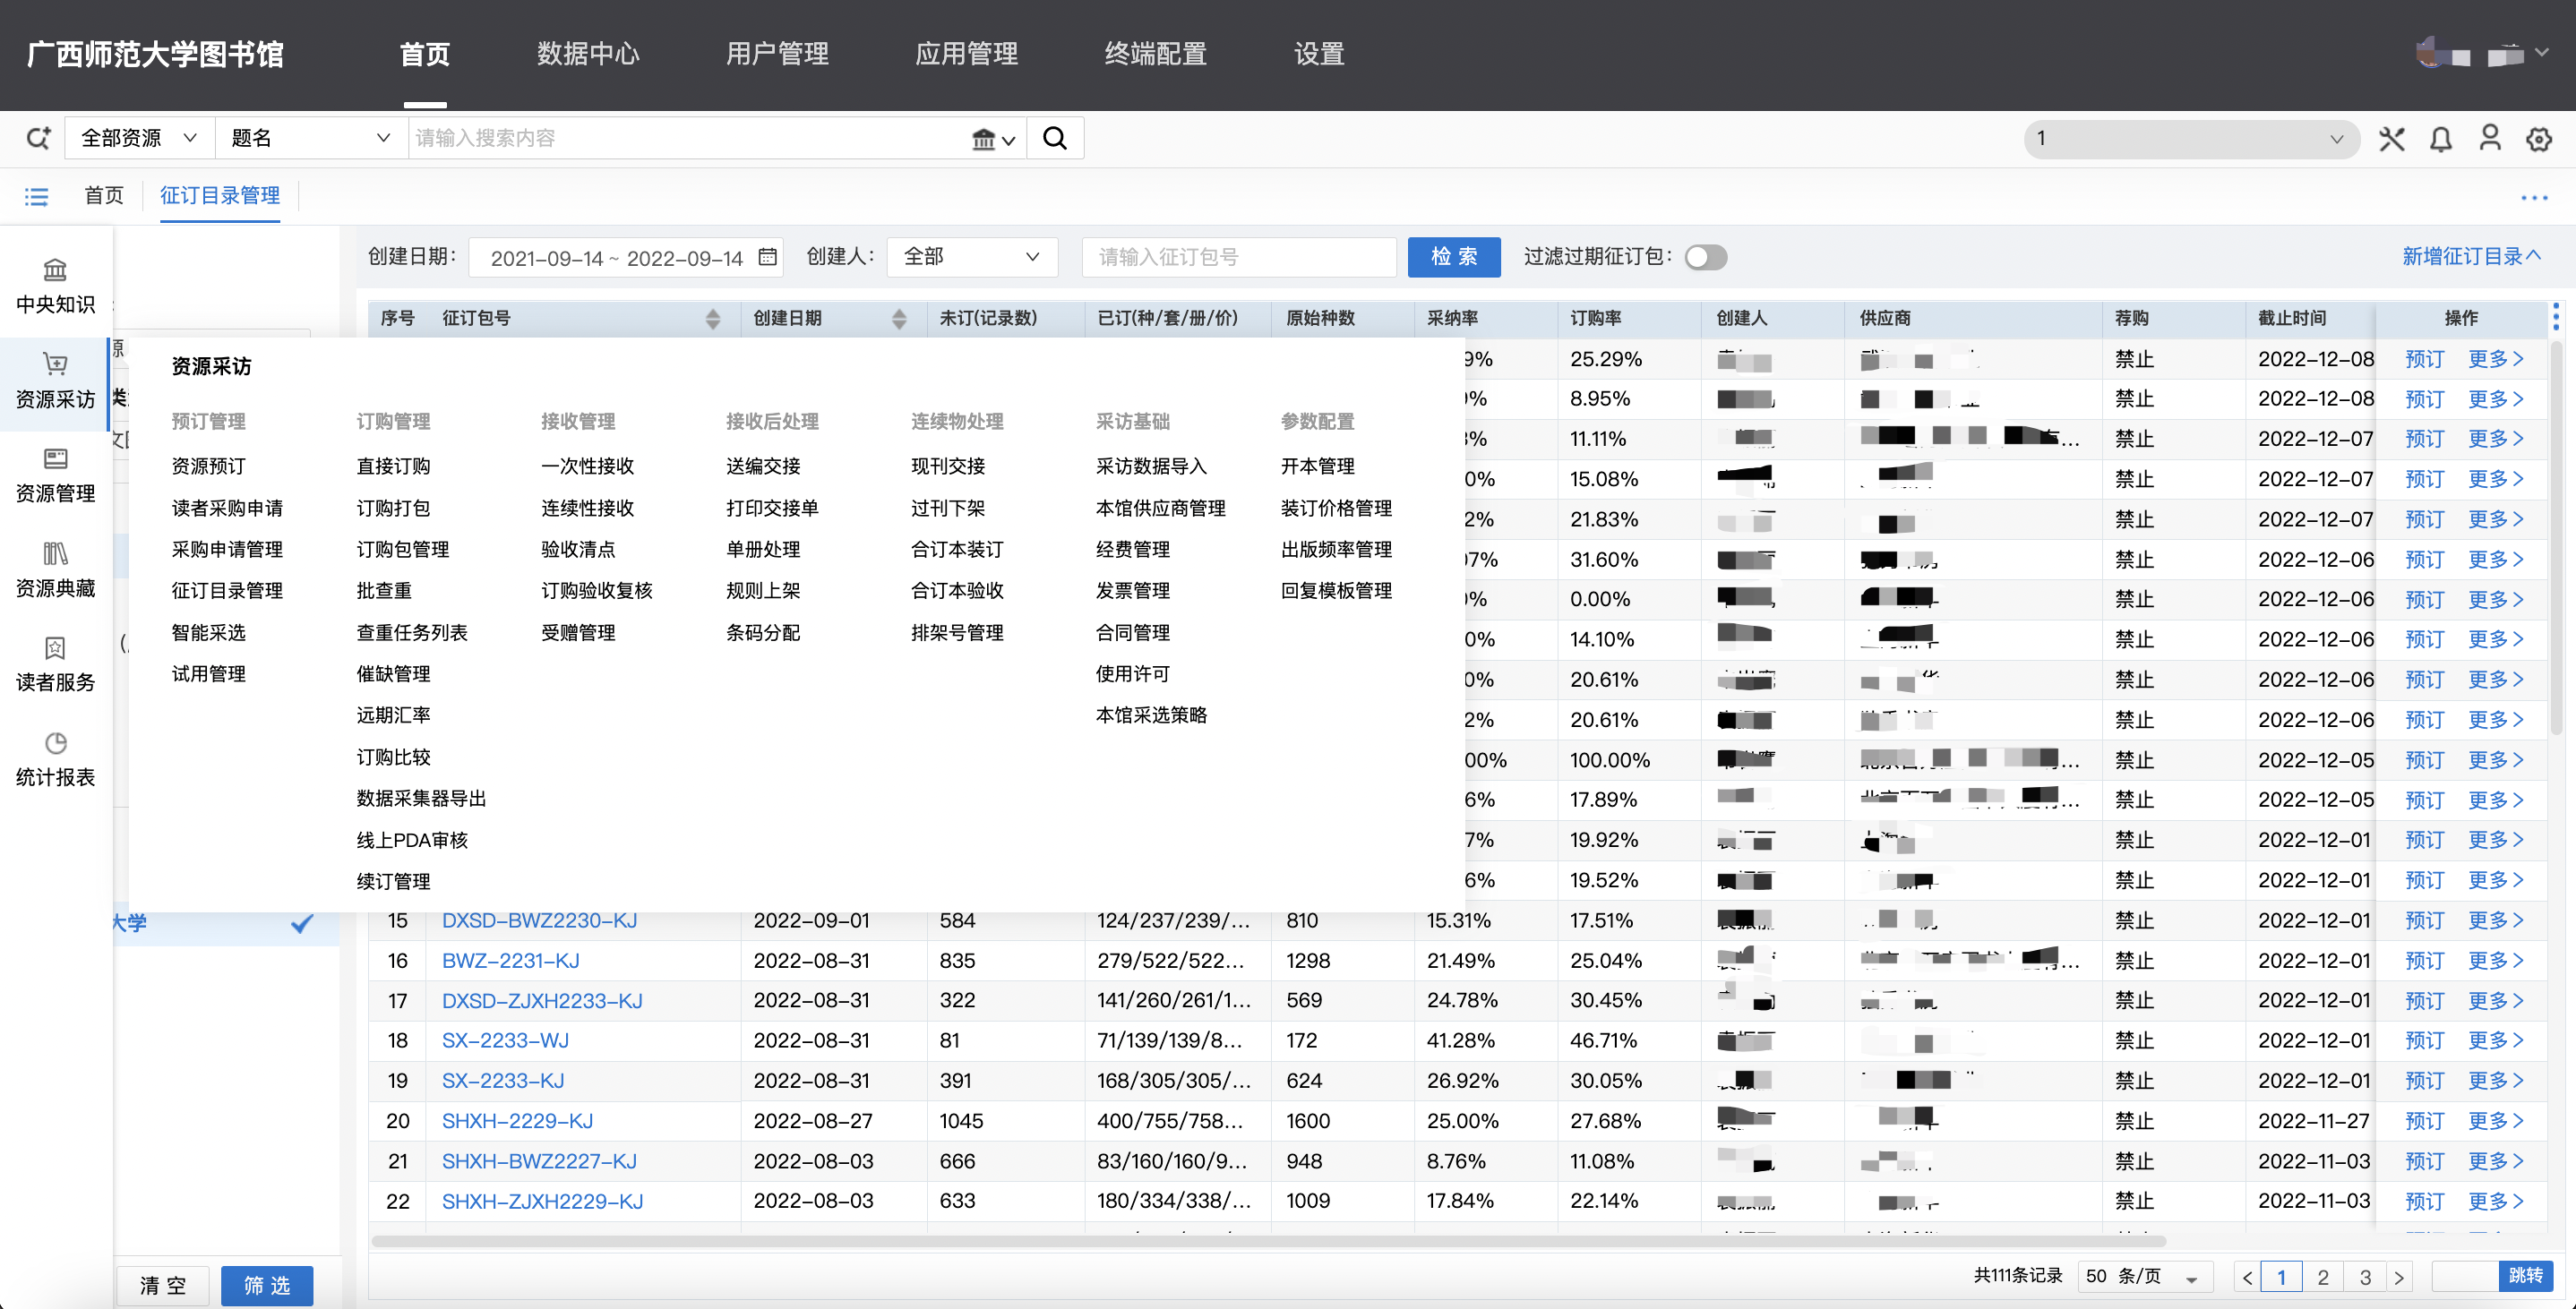Toggle the 过滤过期征订包 switch
Image resolution: width=2576 pixels, height=1309 pixels.
[1705, 257]
